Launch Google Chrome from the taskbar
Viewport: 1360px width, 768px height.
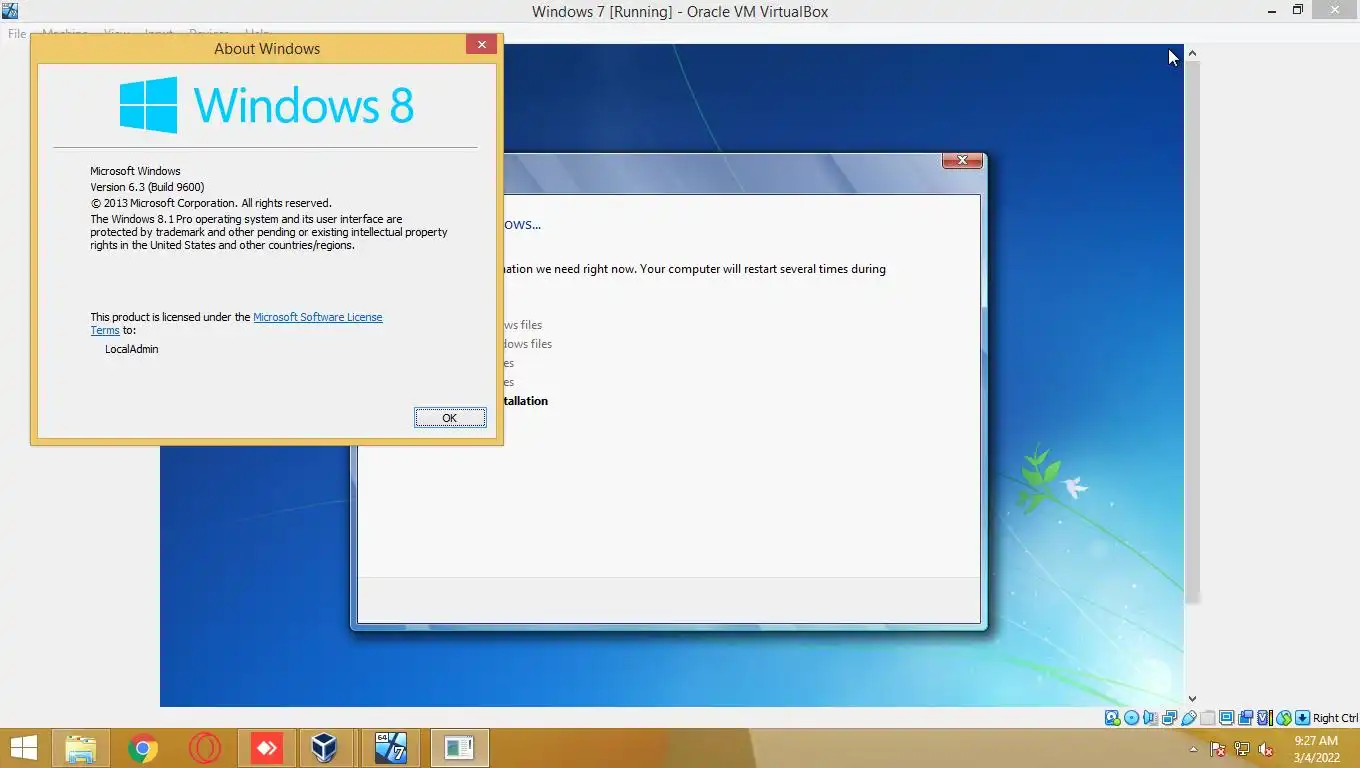[x=142, y=748]
